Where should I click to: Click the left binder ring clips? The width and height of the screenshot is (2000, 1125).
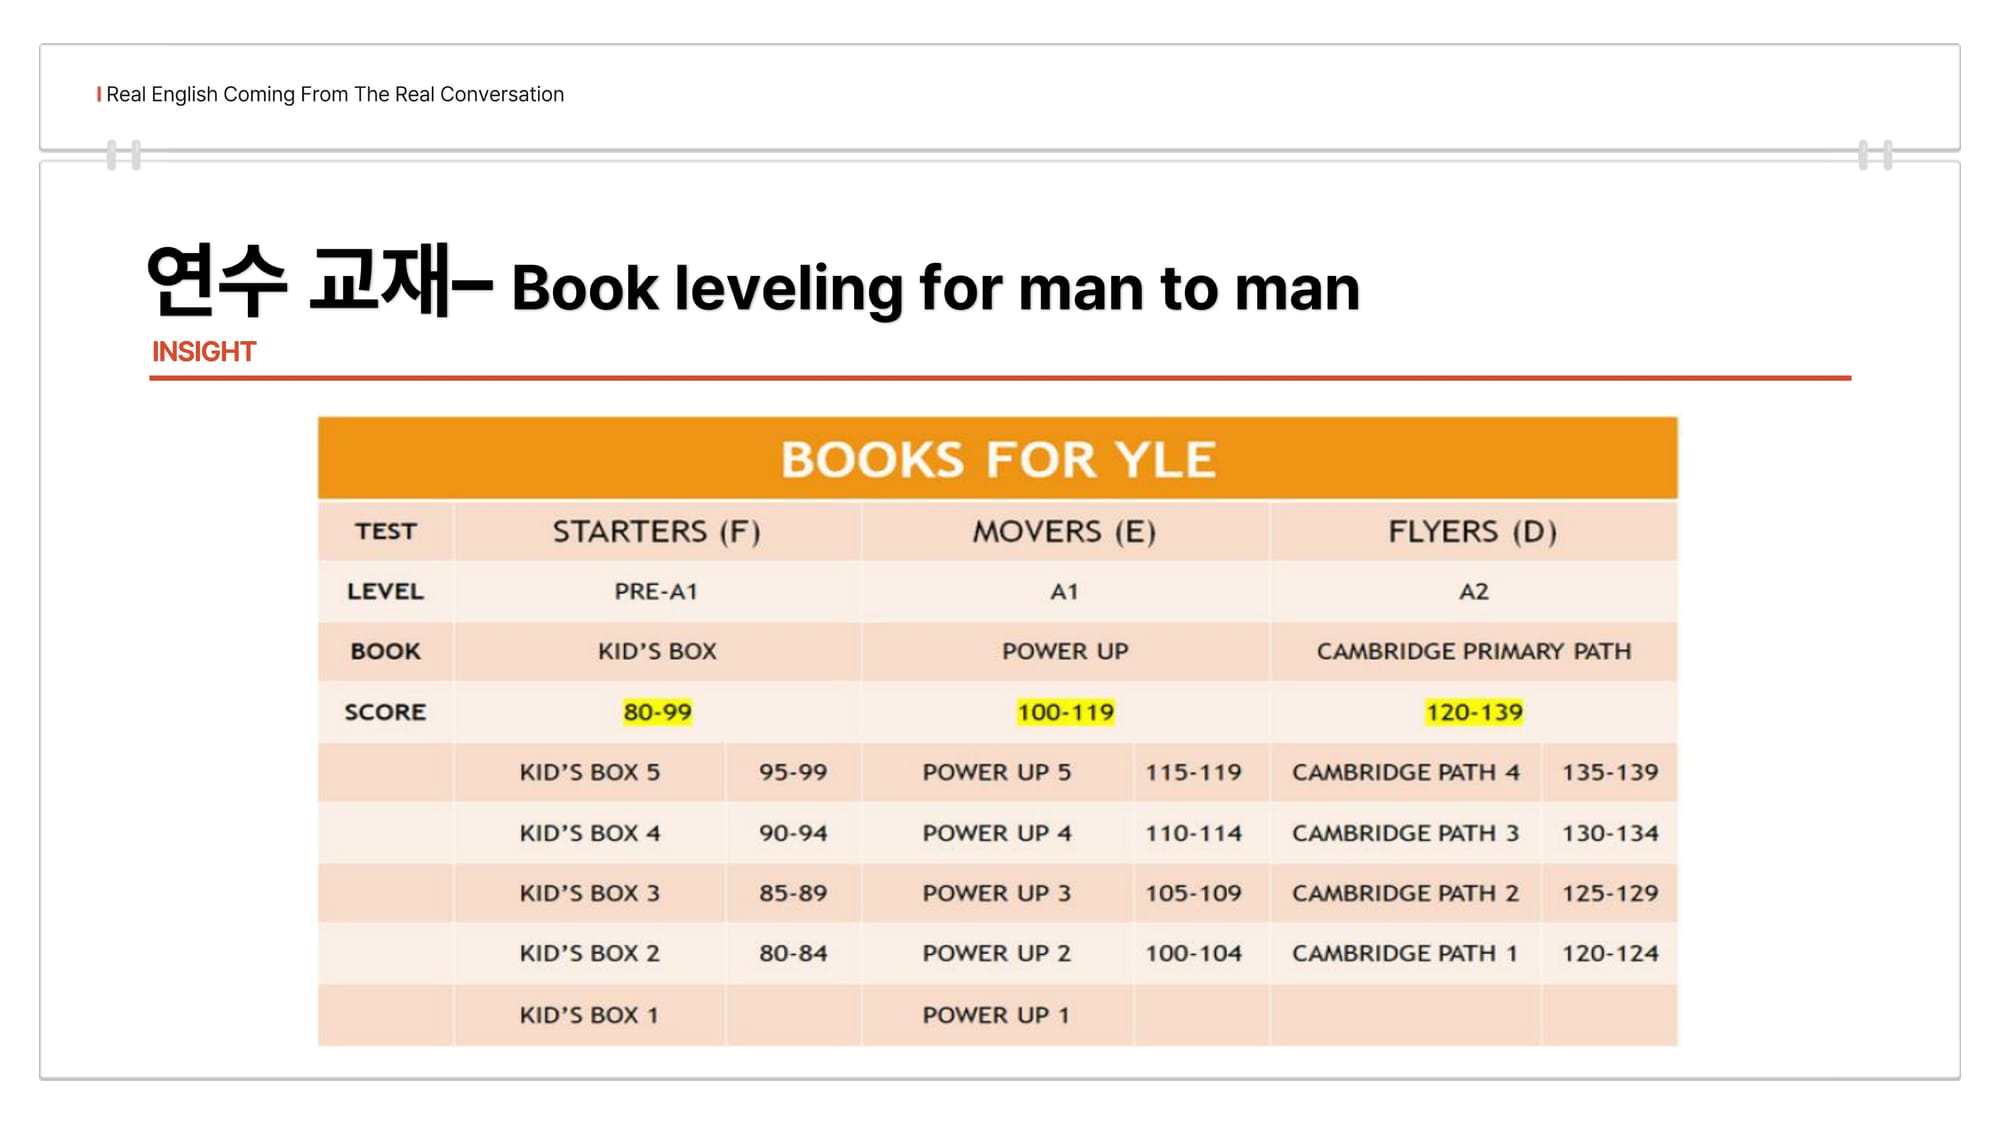pyautogui.click(x=124, y=155)
